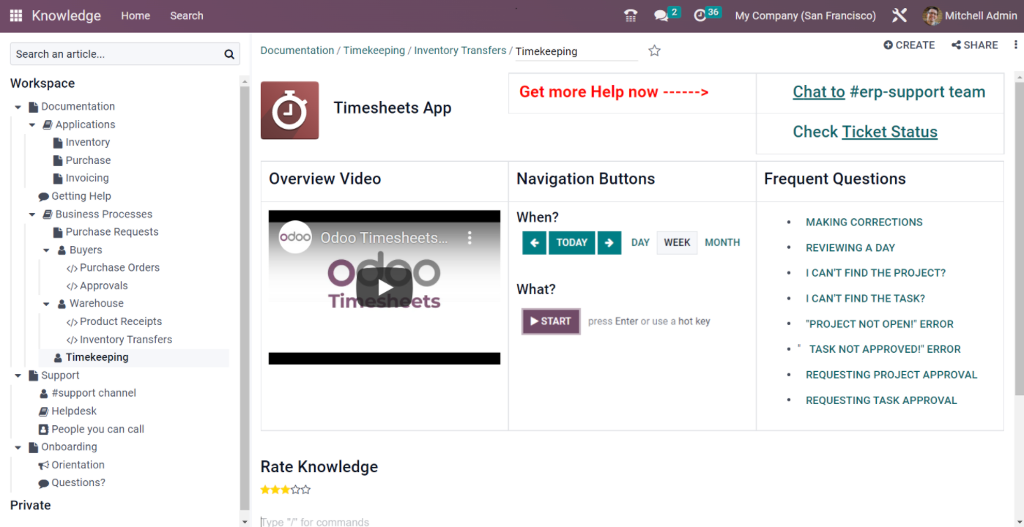Image resolution: width=1024 pixels, height=527 pixels.
Task: Collapse the Business Processes tree node
Action: pyautogui.click(x=32, y=214)
